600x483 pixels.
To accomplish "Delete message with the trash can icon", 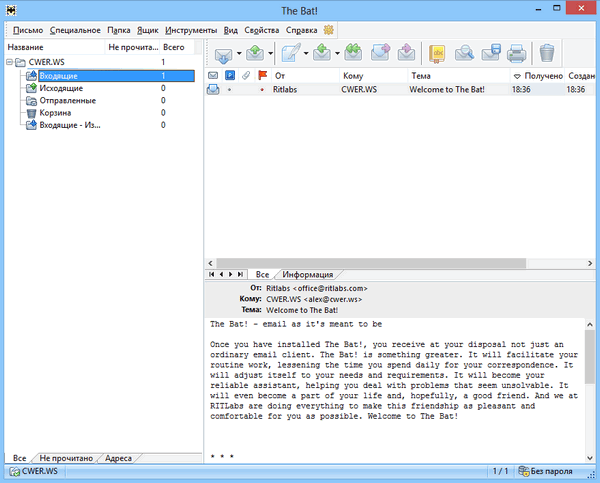I will [x=546, y=52].
